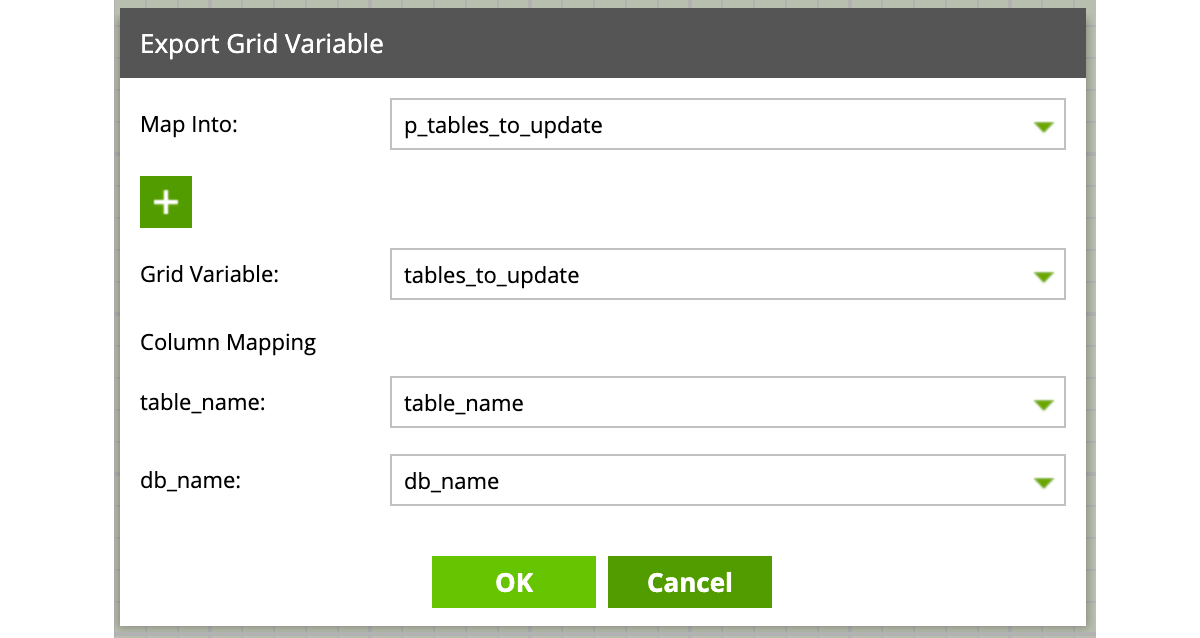Click the Column Mapping heading

tap(228, 343)
